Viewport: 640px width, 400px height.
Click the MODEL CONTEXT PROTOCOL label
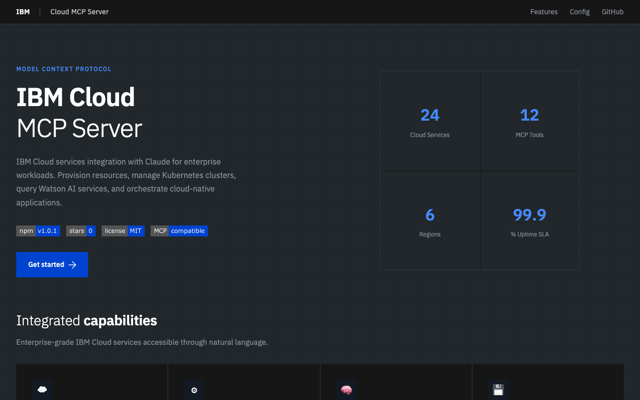tap(64, 69)
